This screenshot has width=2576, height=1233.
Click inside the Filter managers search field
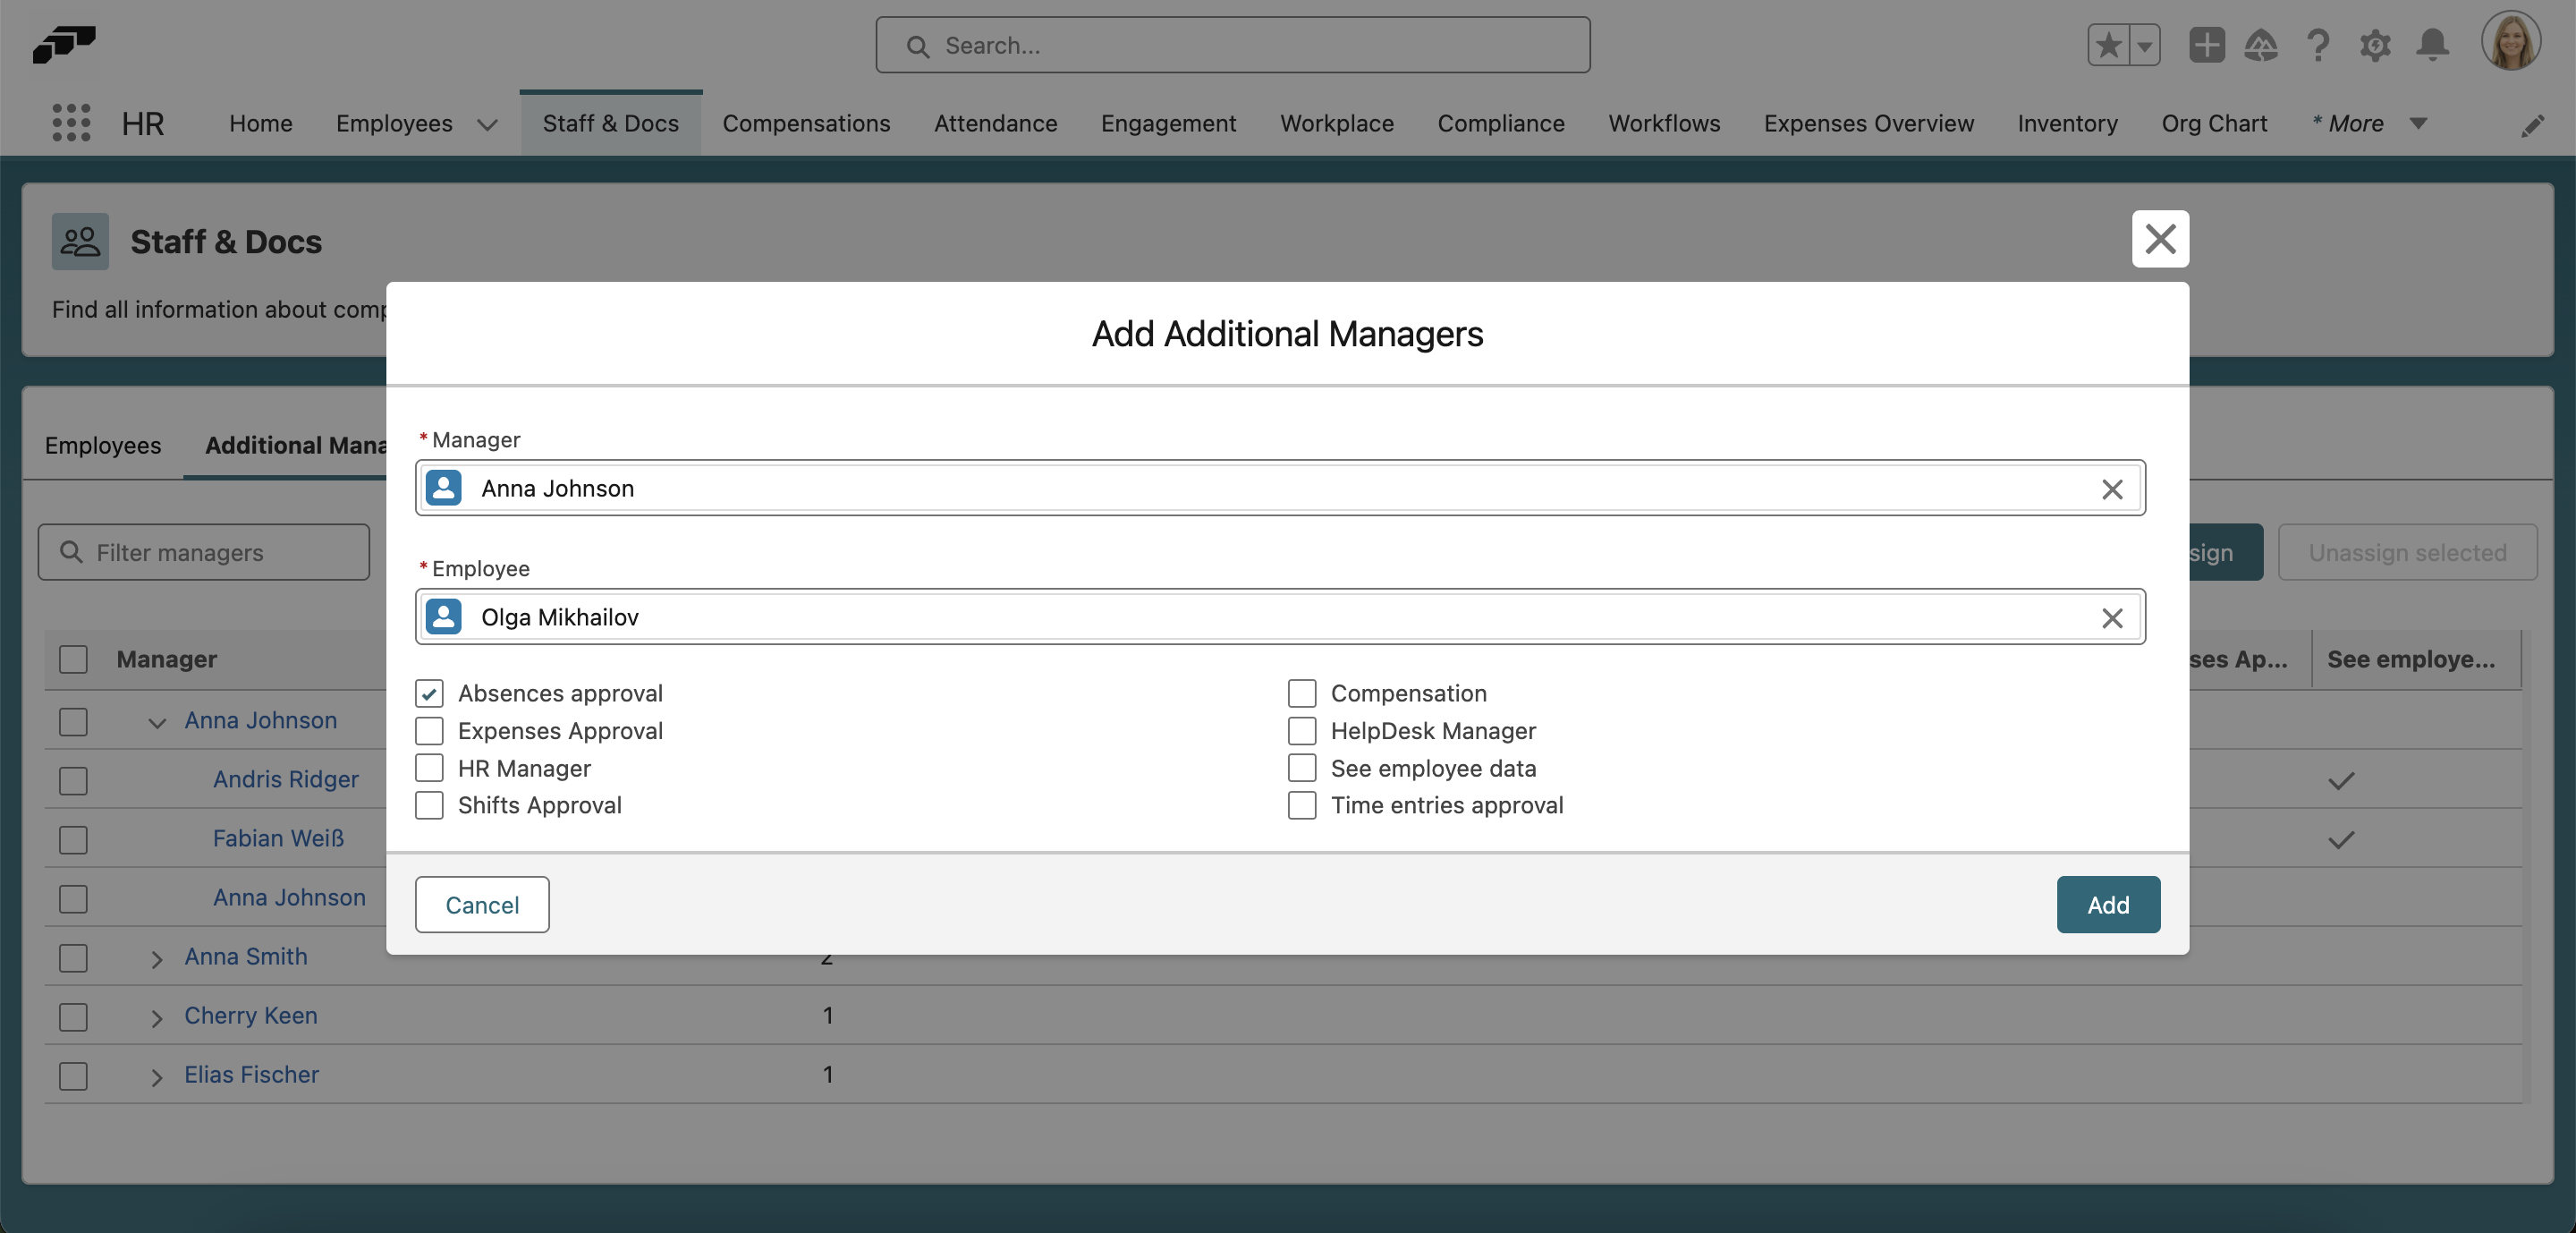[203, 552]
